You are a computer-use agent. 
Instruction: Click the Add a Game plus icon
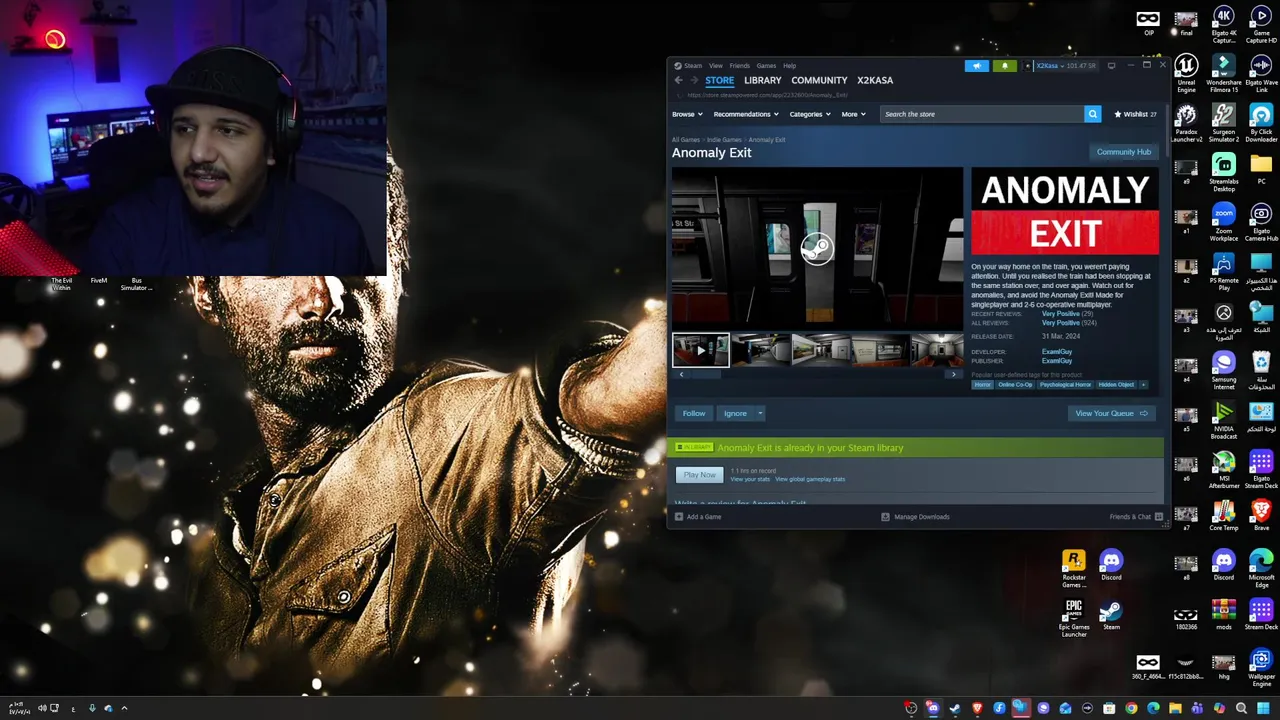[x=678, y=517]
